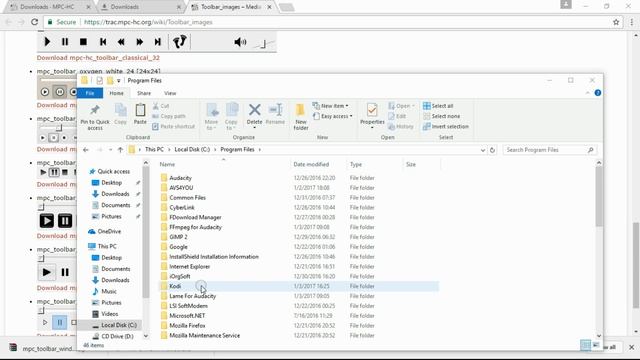
Task: Click the refresh button beside address bar
Action: 492,150
